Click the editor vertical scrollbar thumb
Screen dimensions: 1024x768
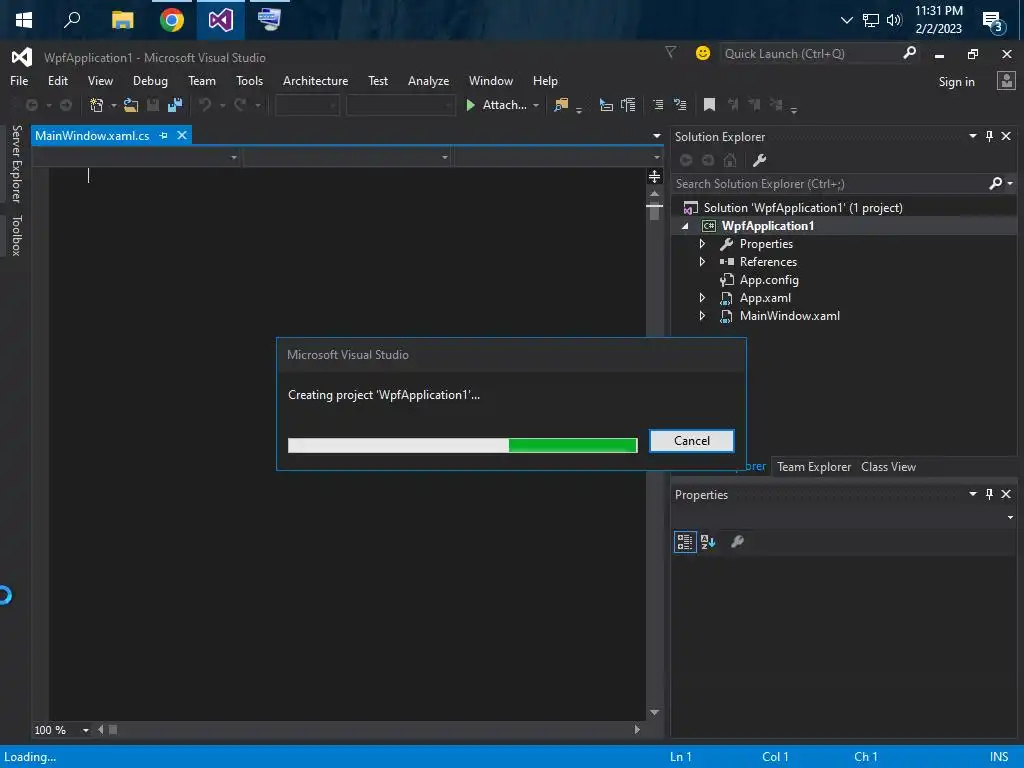tap(654, 213)
